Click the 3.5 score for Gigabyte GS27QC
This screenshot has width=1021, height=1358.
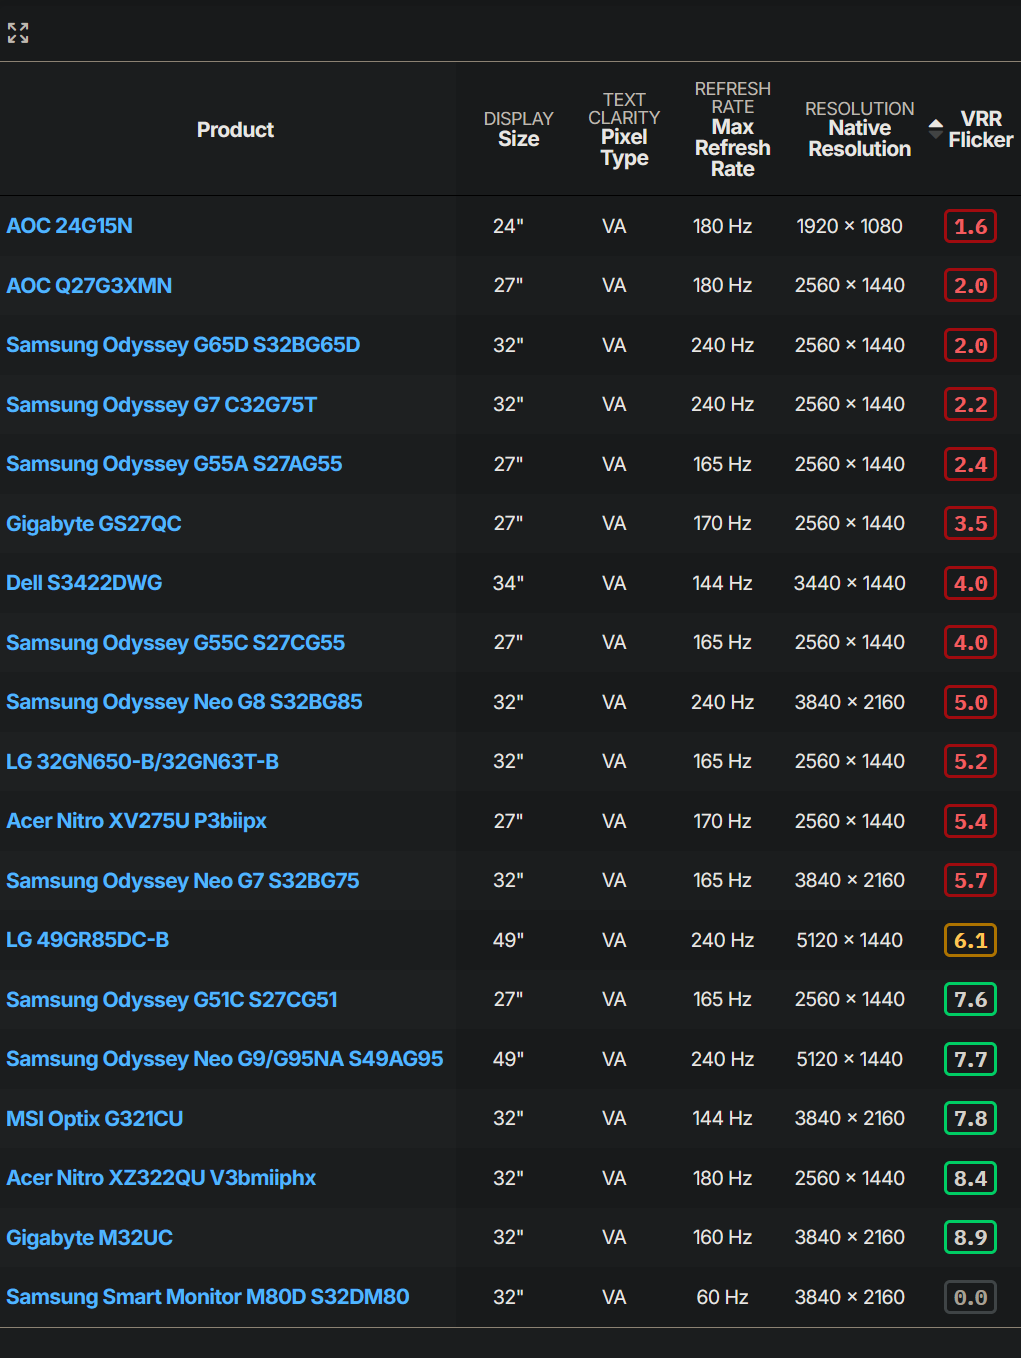(970, 524)
